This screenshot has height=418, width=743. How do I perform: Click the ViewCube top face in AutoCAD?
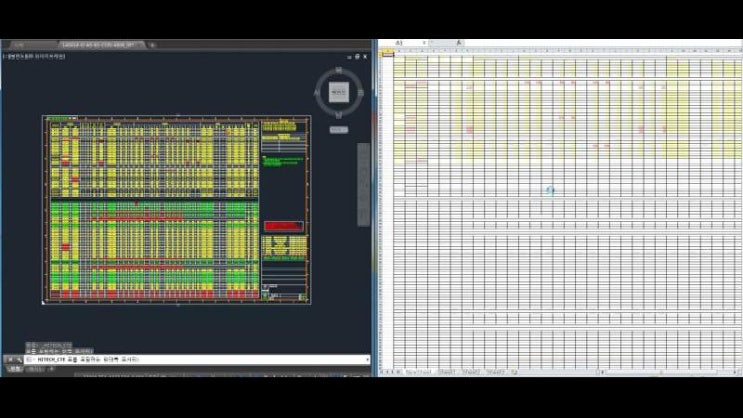[x=339, y=92]
